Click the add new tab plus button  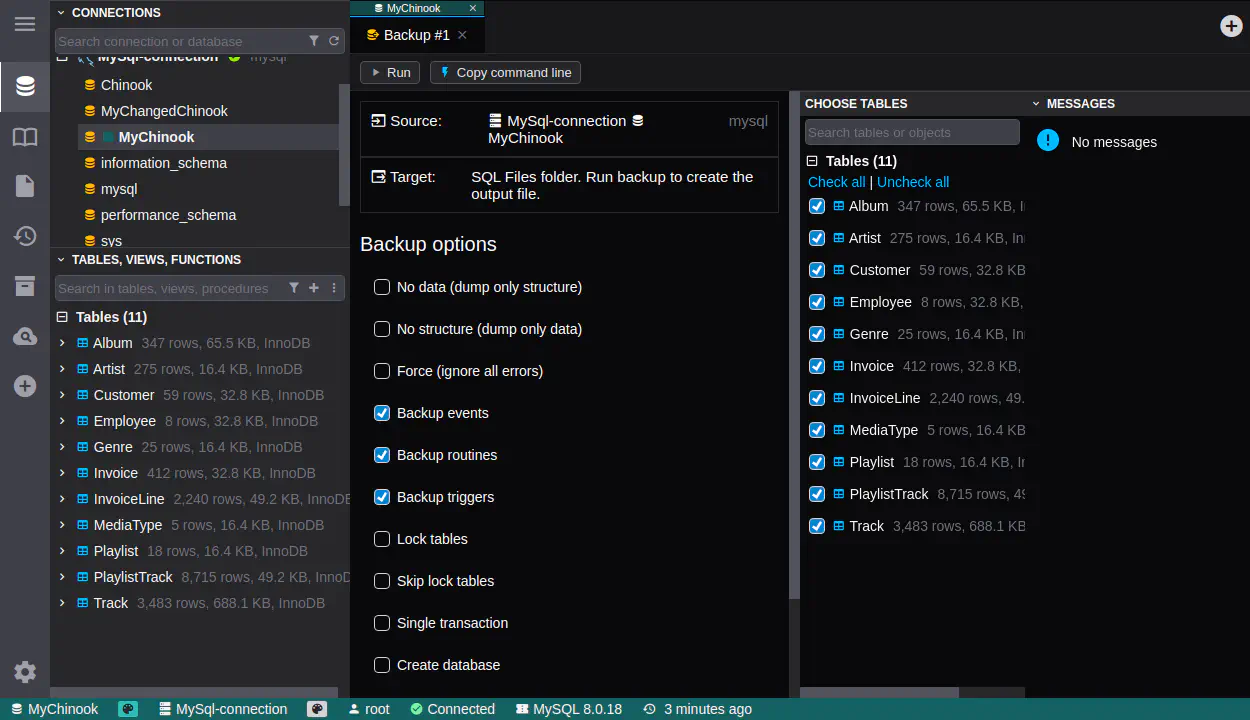1232,26
